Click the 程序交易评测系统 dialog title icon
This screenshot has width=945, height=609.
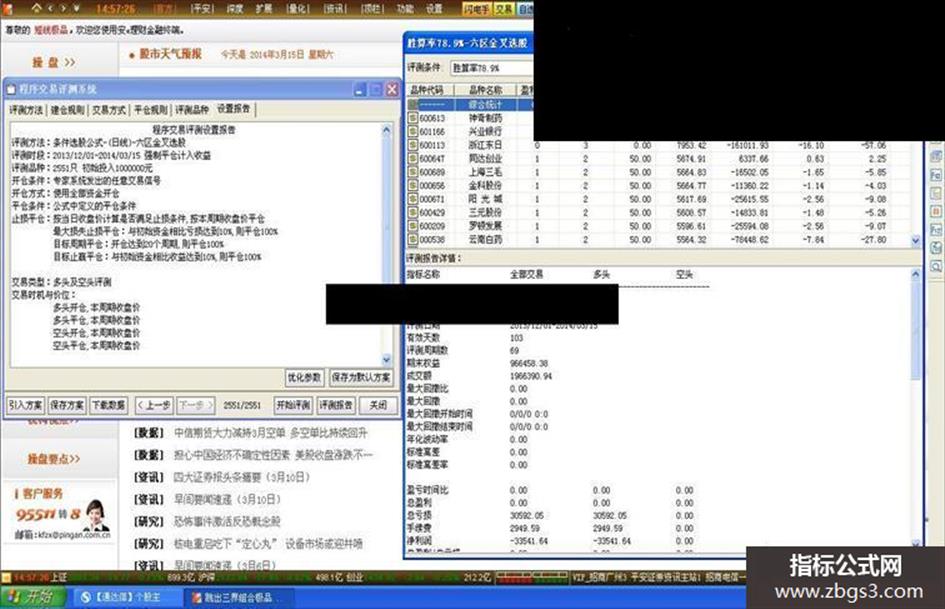11,90
